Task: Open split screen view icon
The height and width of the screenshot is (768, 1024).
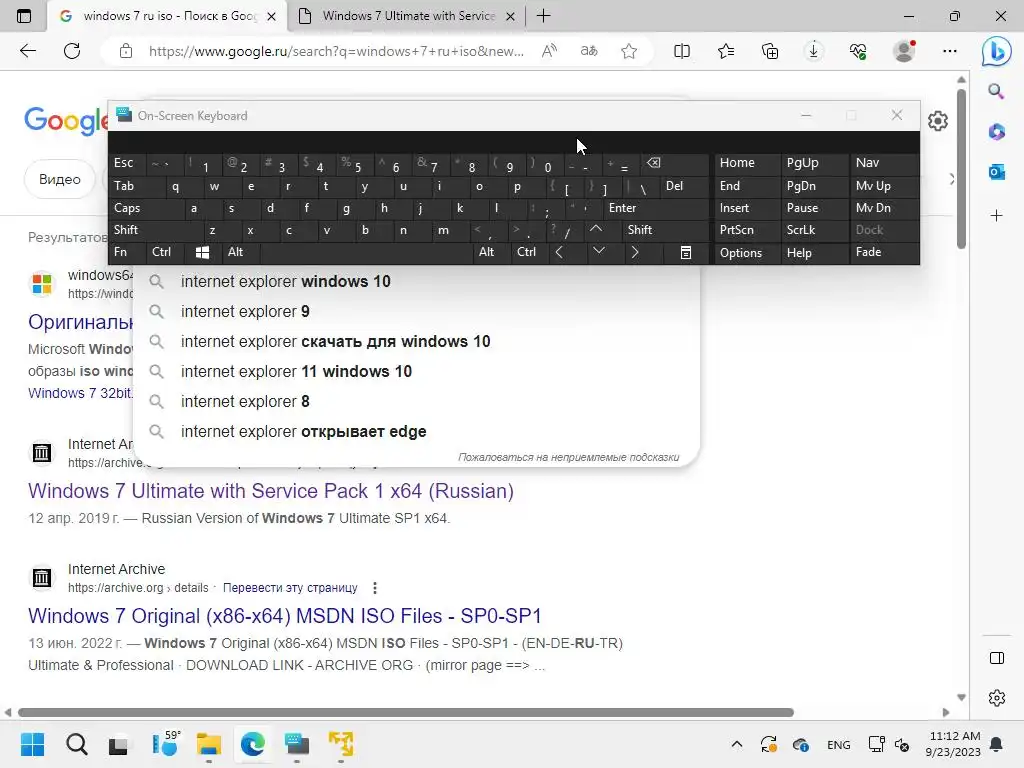Action: pyautogui.click(x=682, y=51)
